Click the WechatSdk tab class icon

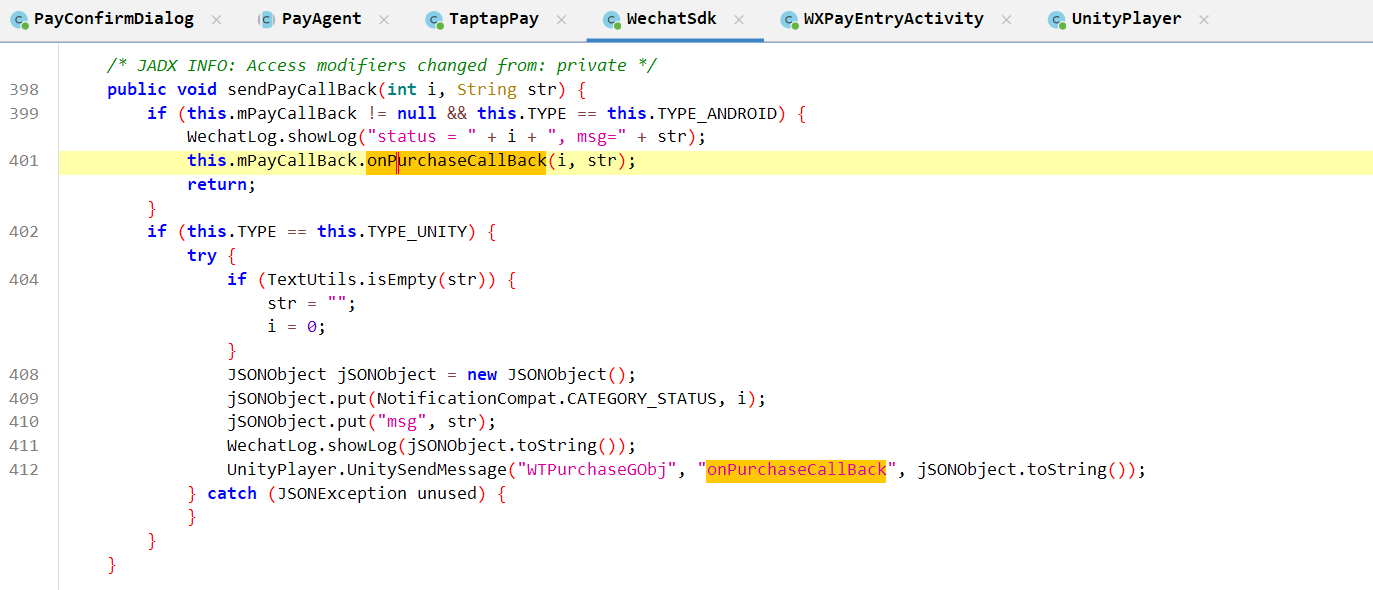pos(612,19)
